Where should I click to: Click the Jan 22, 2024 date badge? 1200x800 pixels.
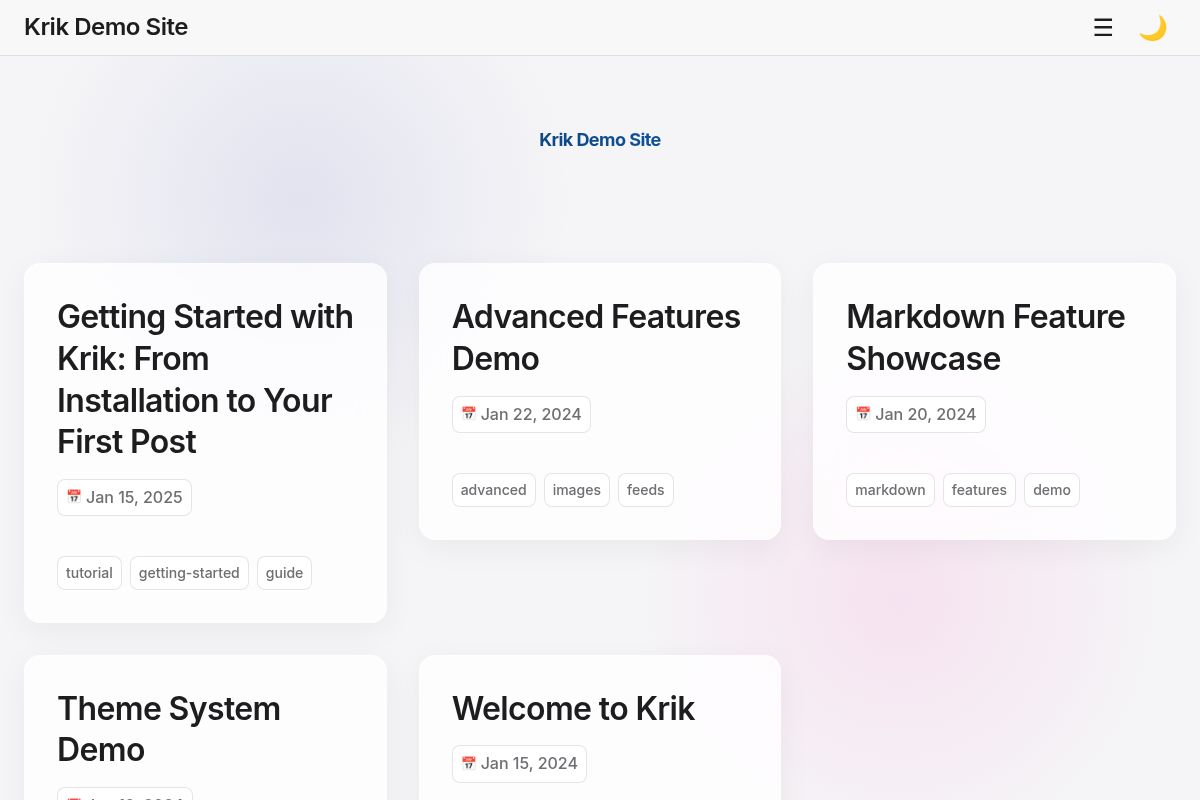click(x=521, y=414)
